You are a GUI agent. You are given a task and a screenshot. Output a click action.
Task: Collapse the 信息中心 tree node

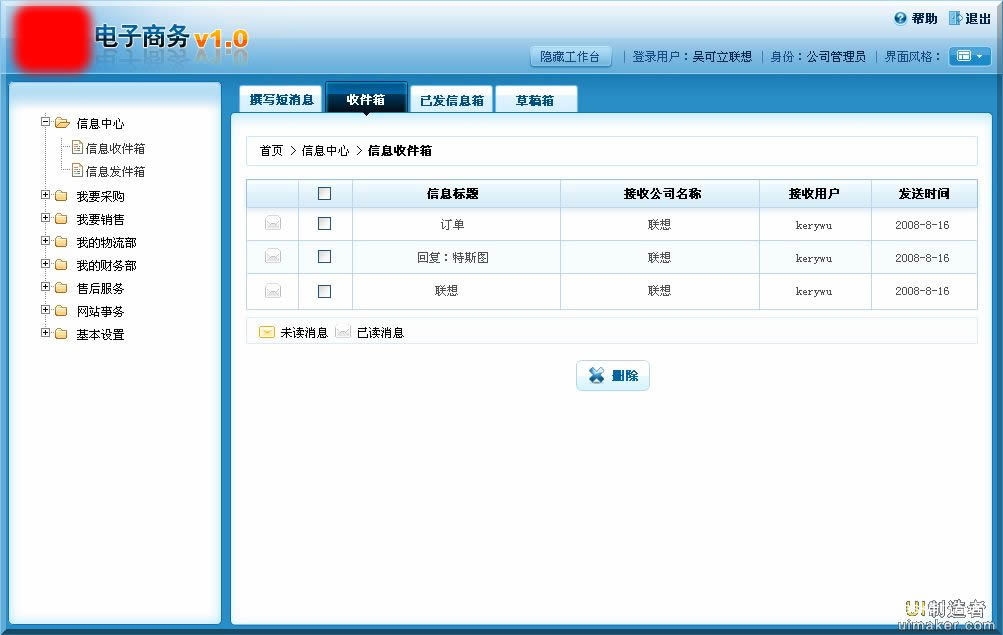45,123
